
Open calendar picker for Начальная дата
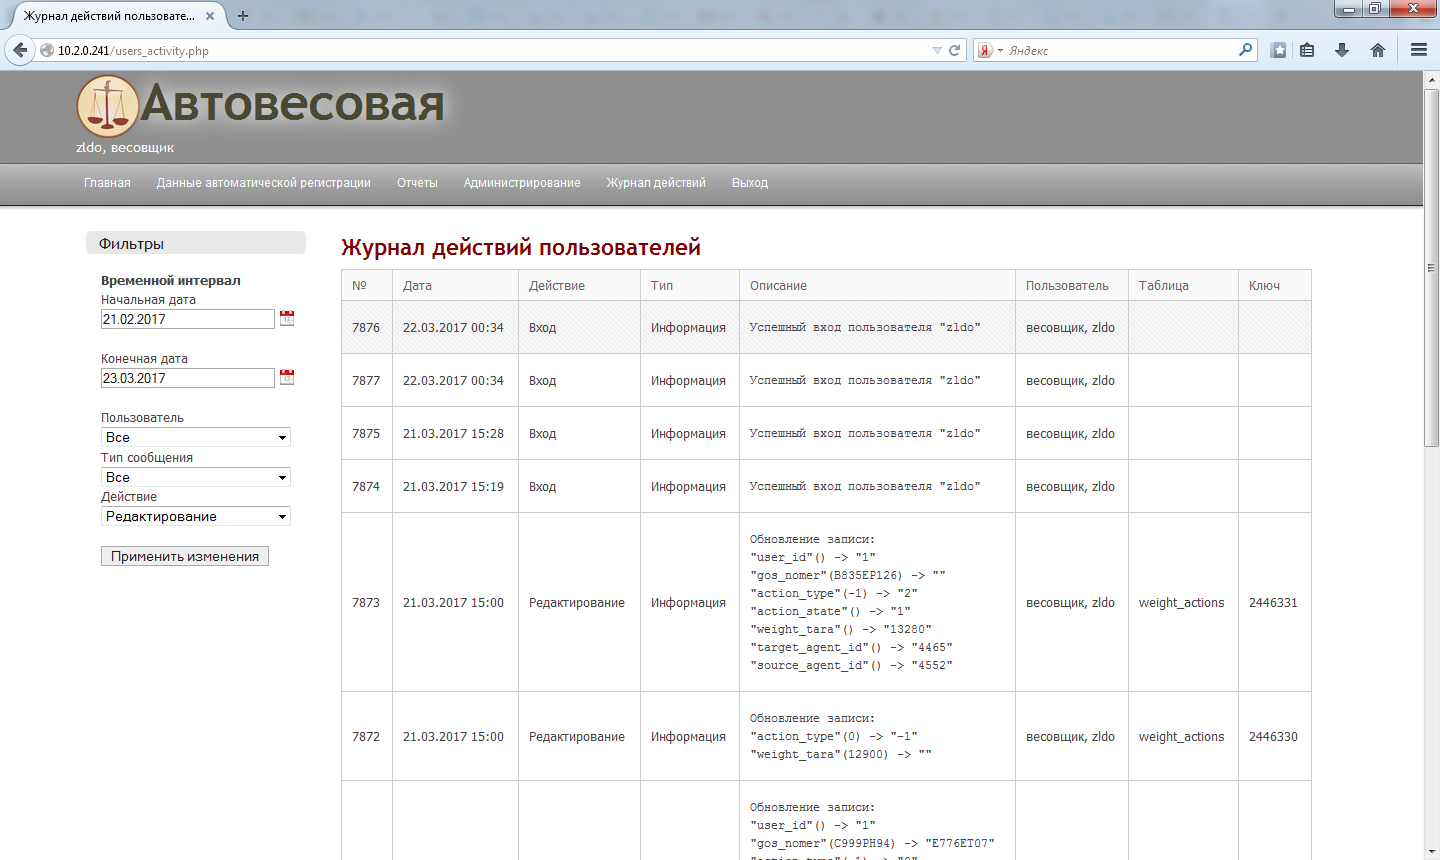(287, 318)
